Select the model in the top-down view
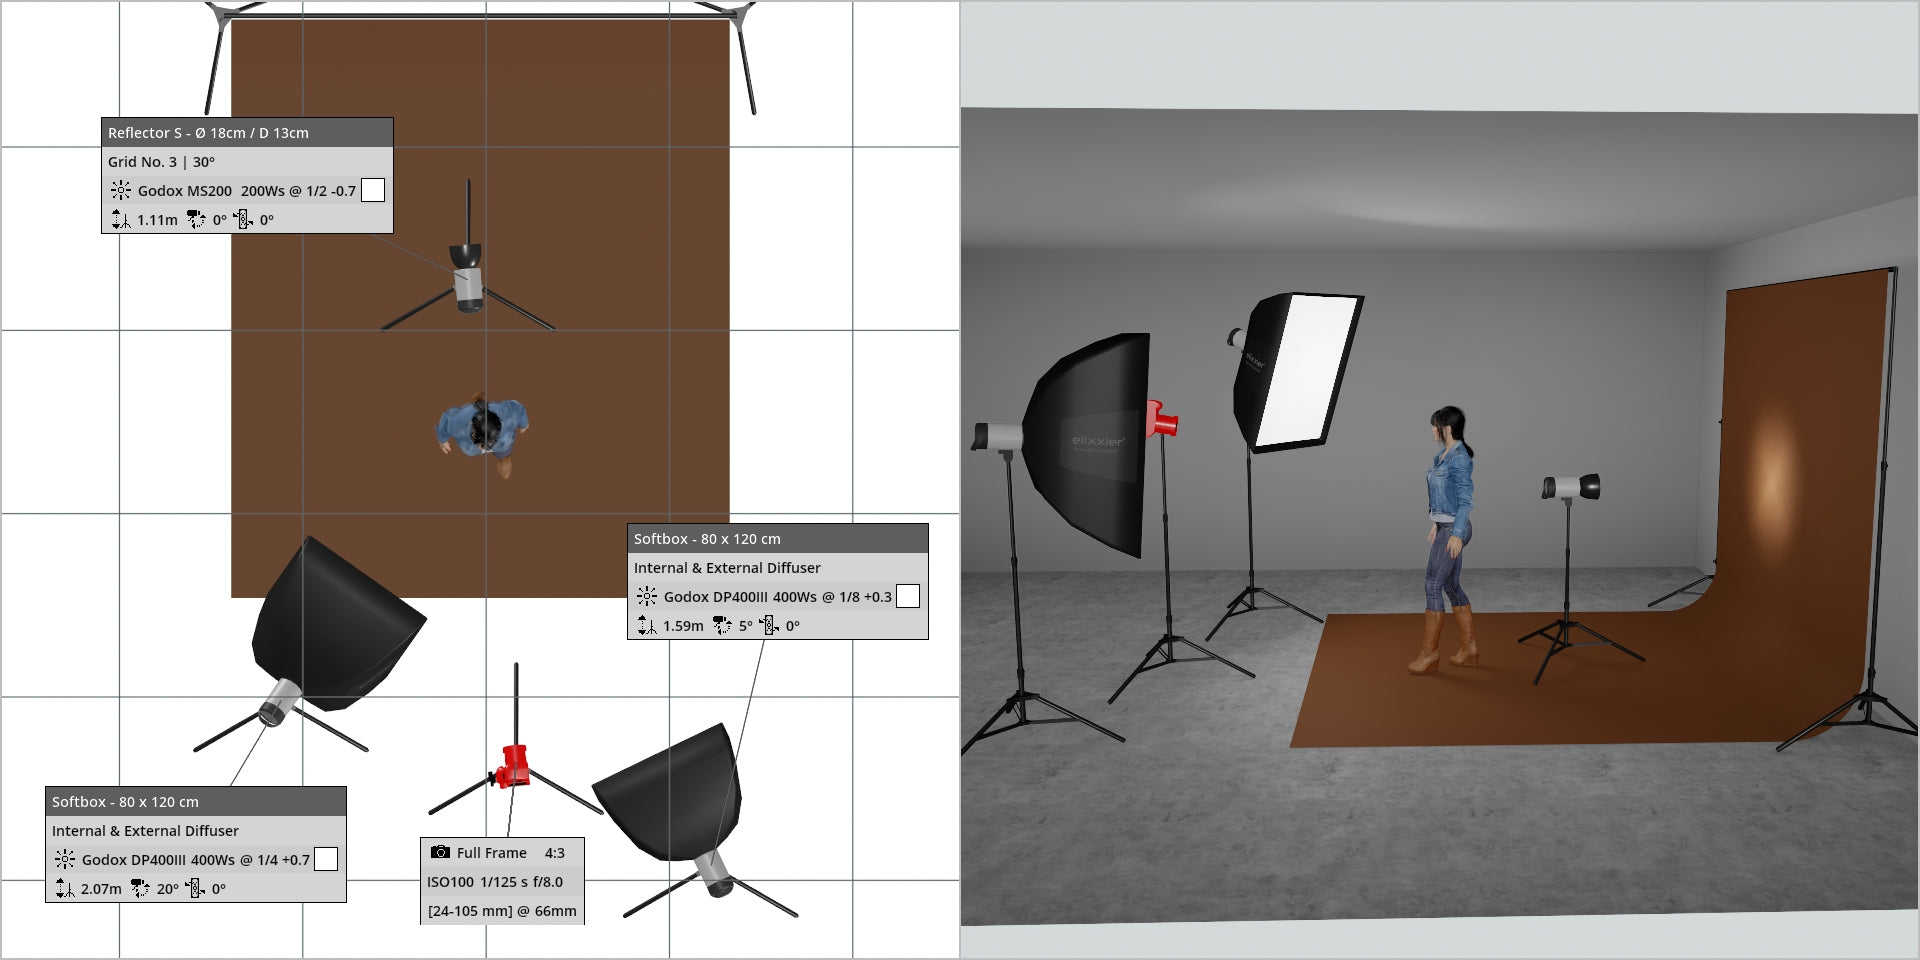 483,433
